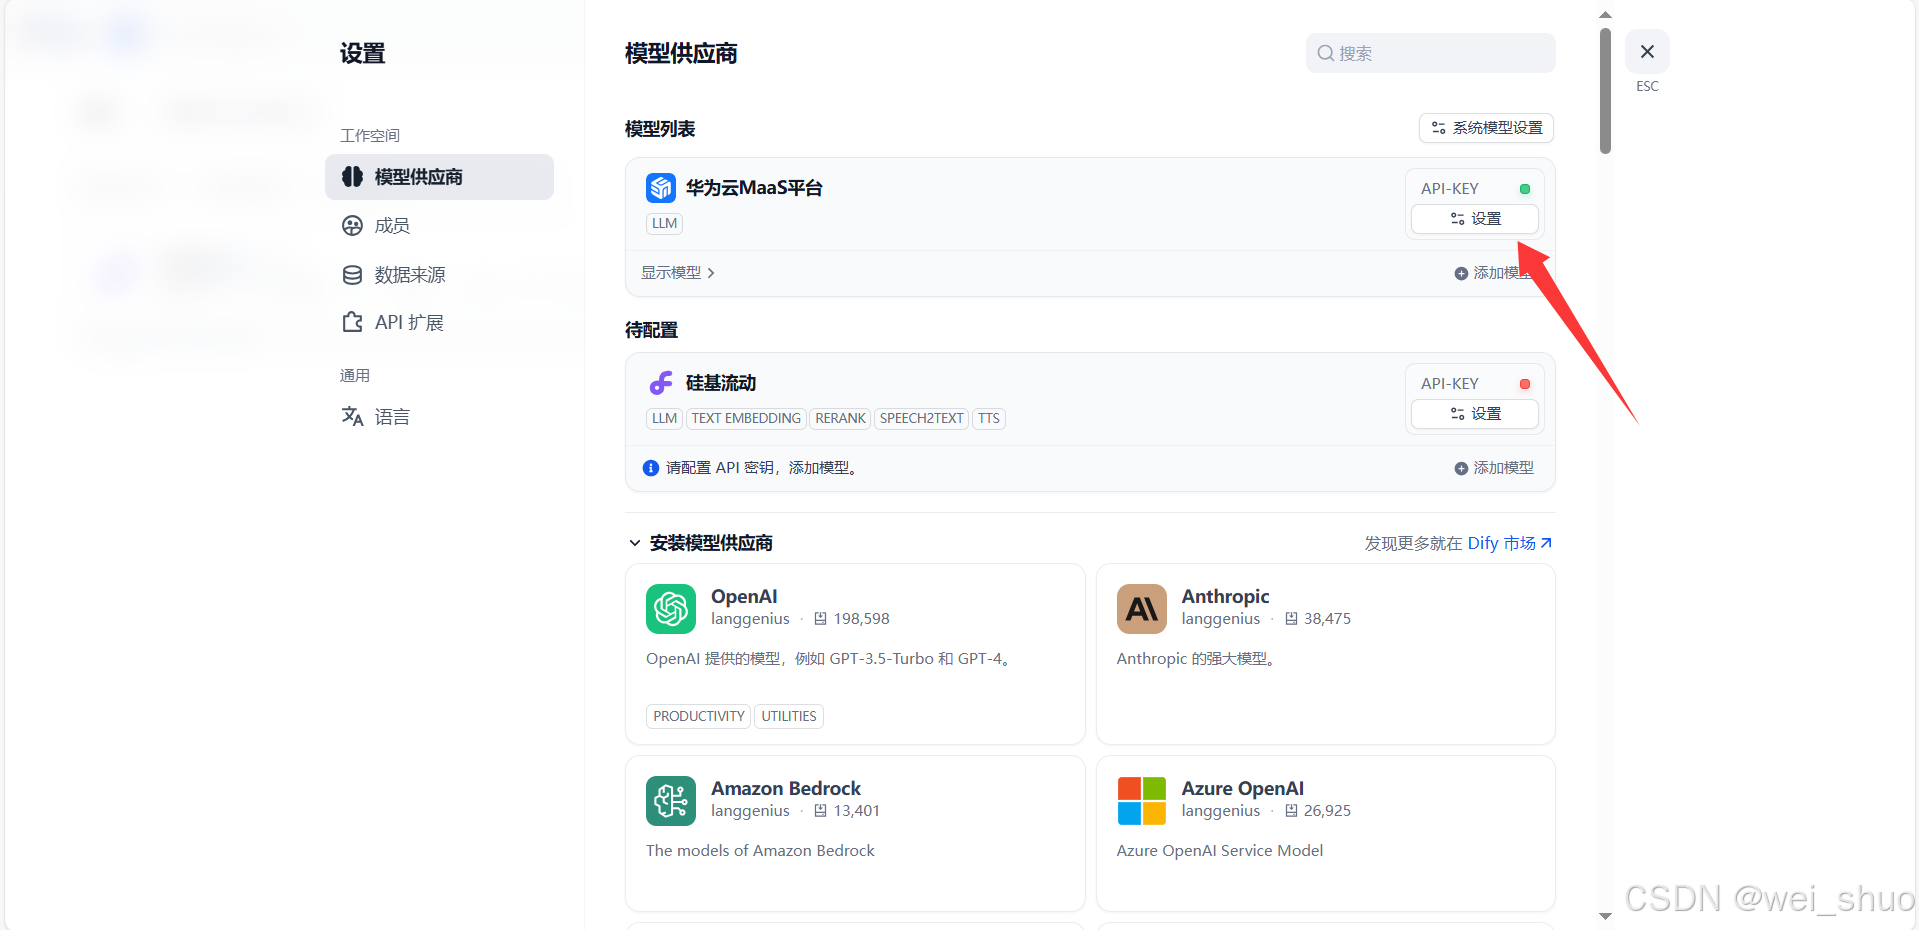
Task: Click the info icon beside 请配置 API 密钥
Action: point(651,468)
